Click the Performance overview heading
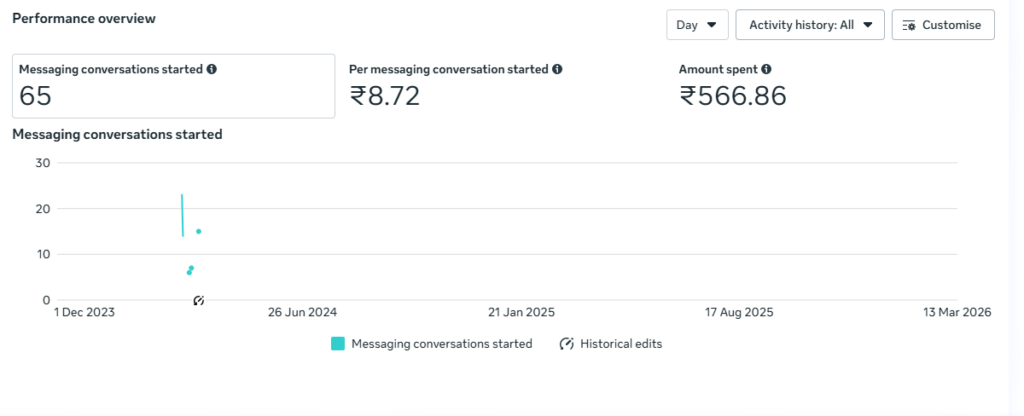This screenshot has width=1024, height=416. [84, 19]
